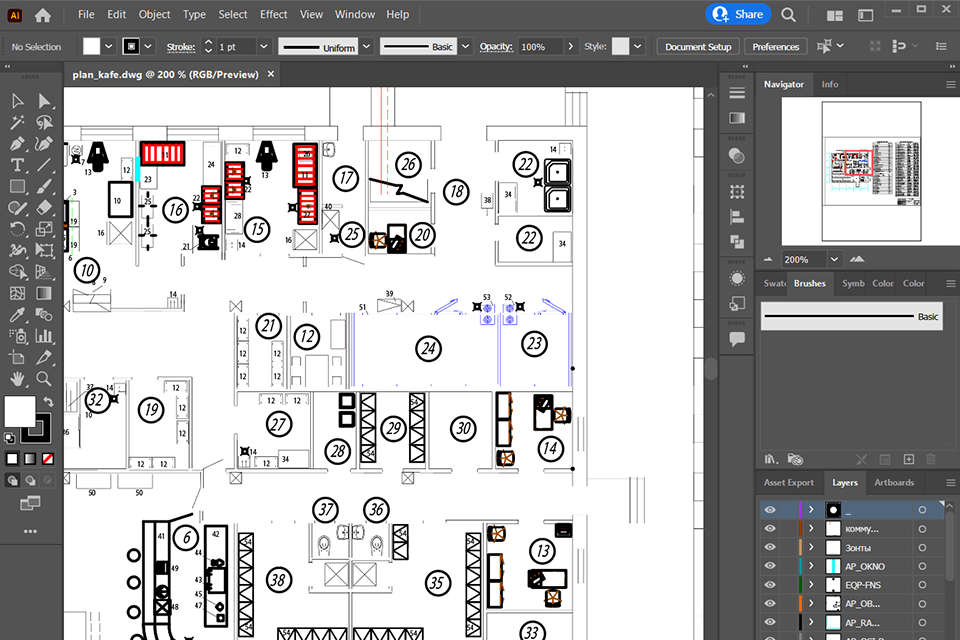Hide the Зонты layer
This screenshot has width=960, height=640.
pos(770,547)
